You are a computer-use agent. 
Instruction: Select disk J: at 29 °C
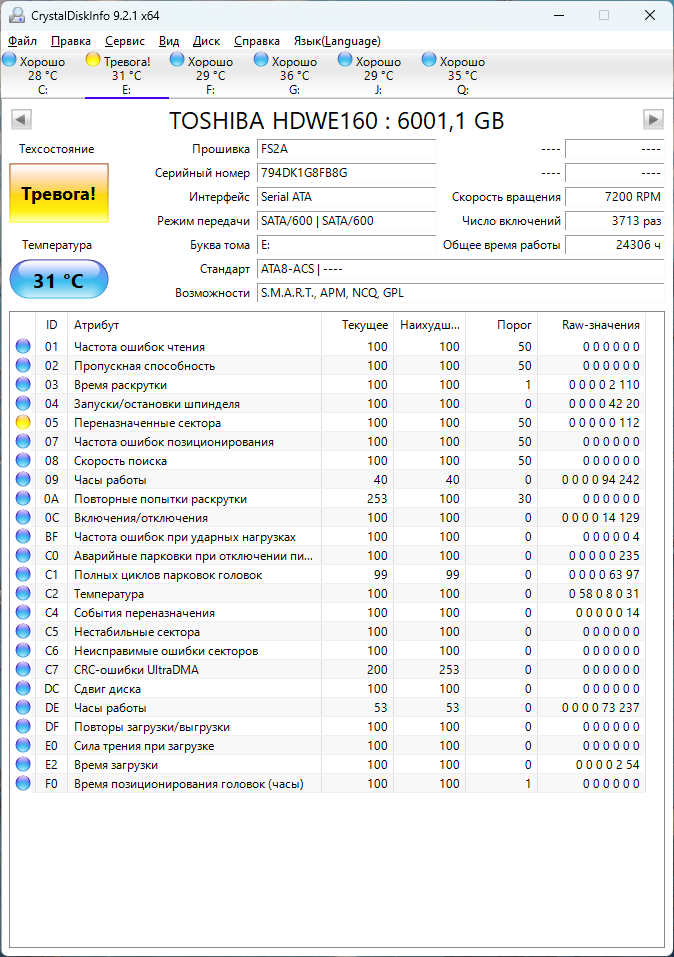point(378,74)
